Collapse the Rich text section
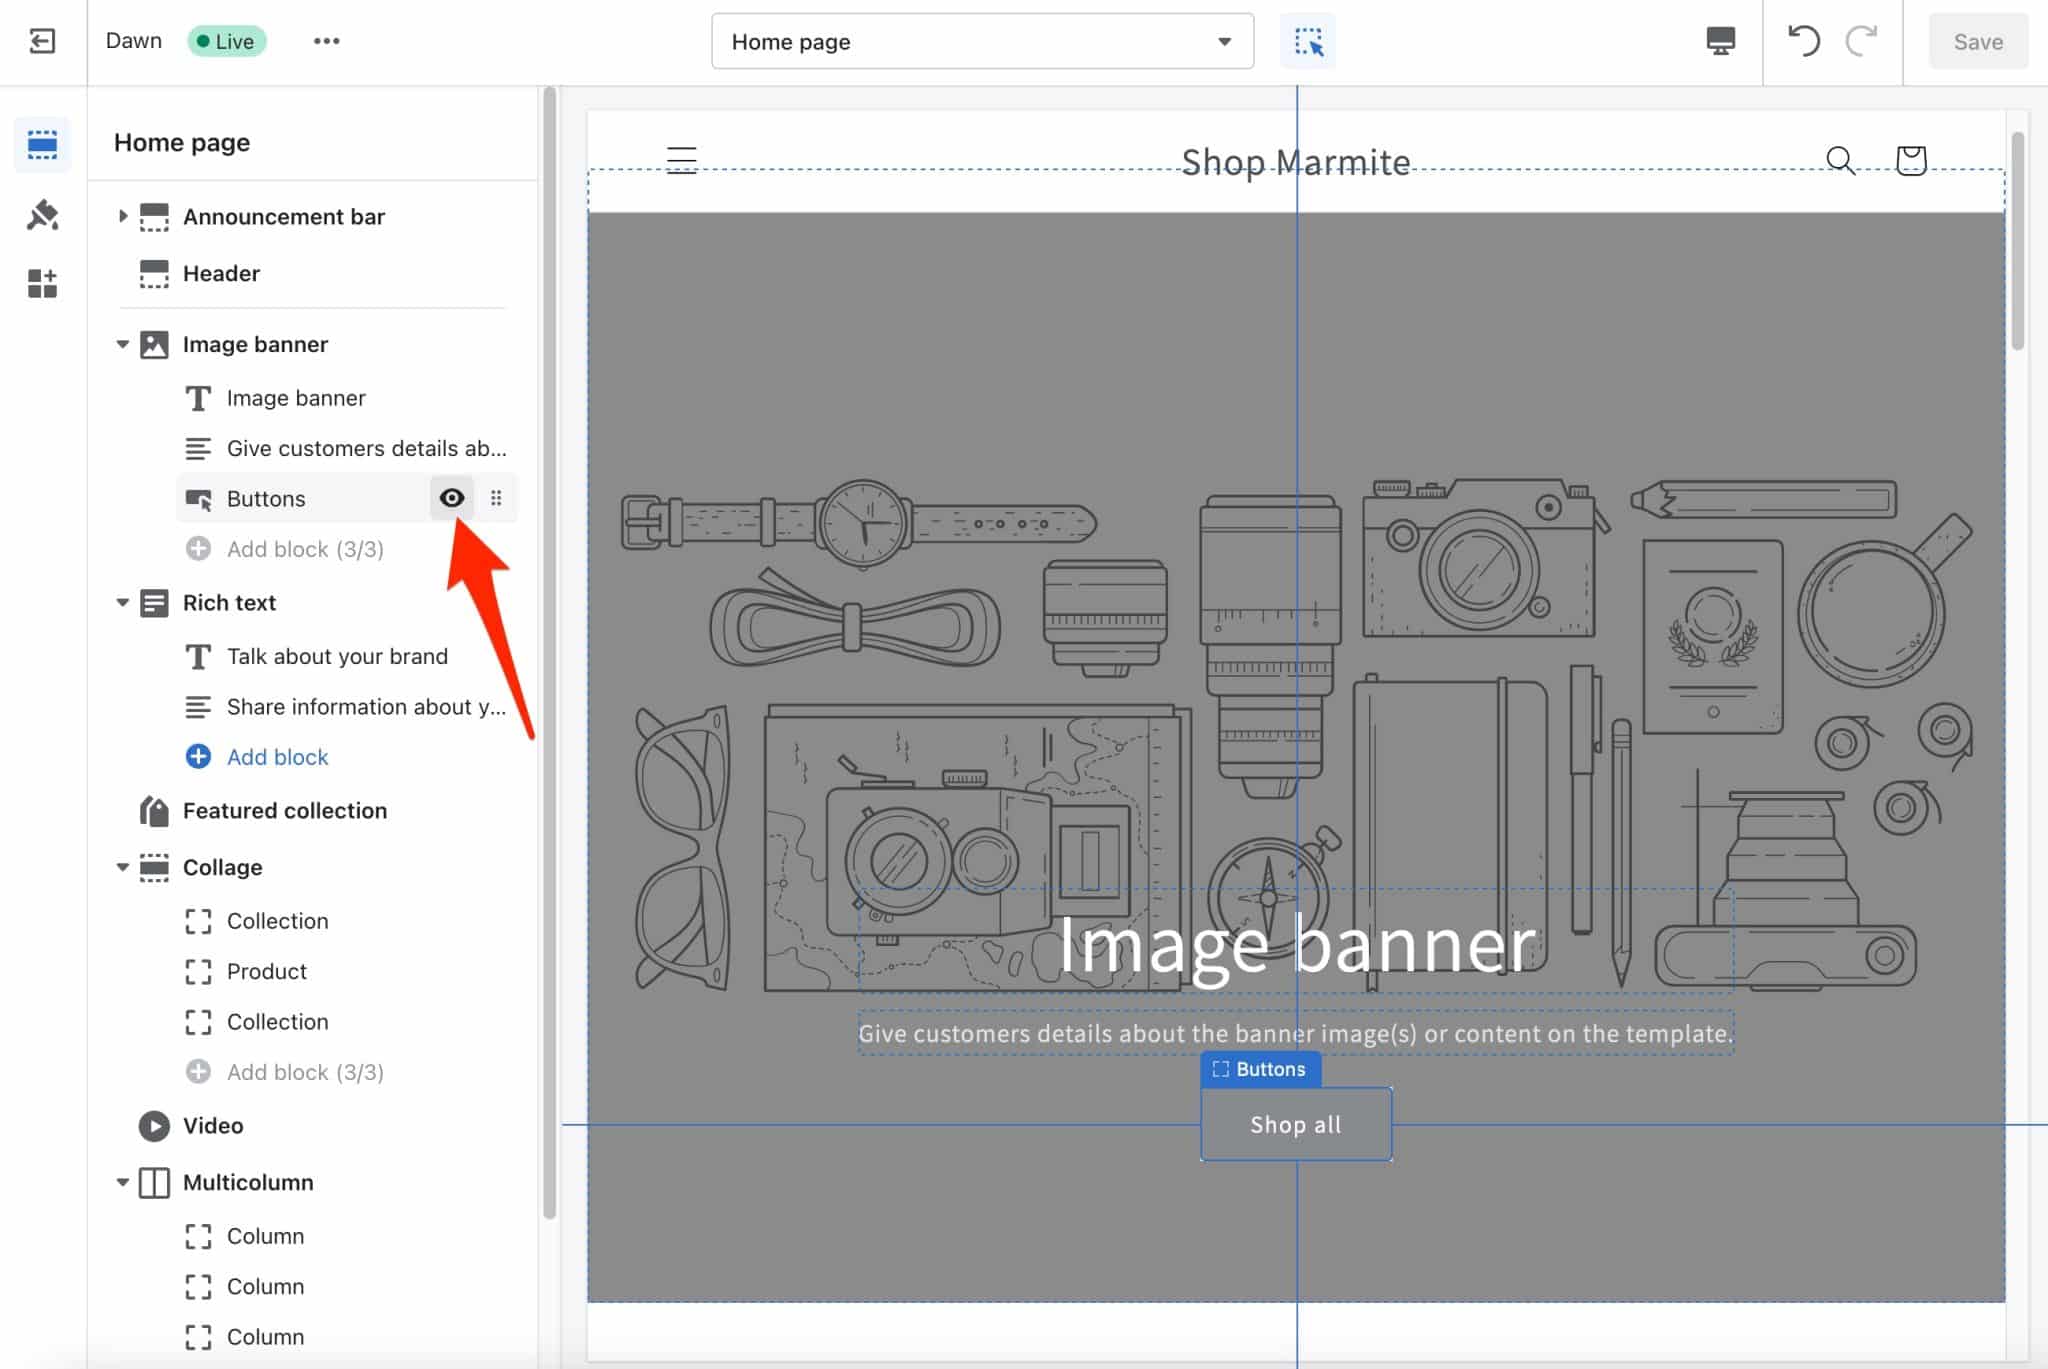This screenshot has height=1369, width=2048. click(x=121, y=600)
